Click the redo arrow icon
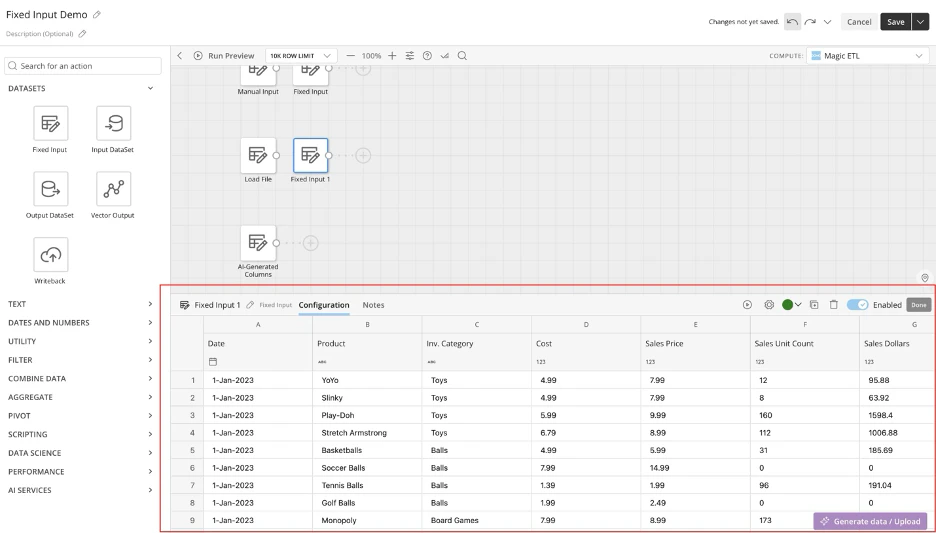Image resolution: width=936 pixels, height=534 pixels. point(810,22)
